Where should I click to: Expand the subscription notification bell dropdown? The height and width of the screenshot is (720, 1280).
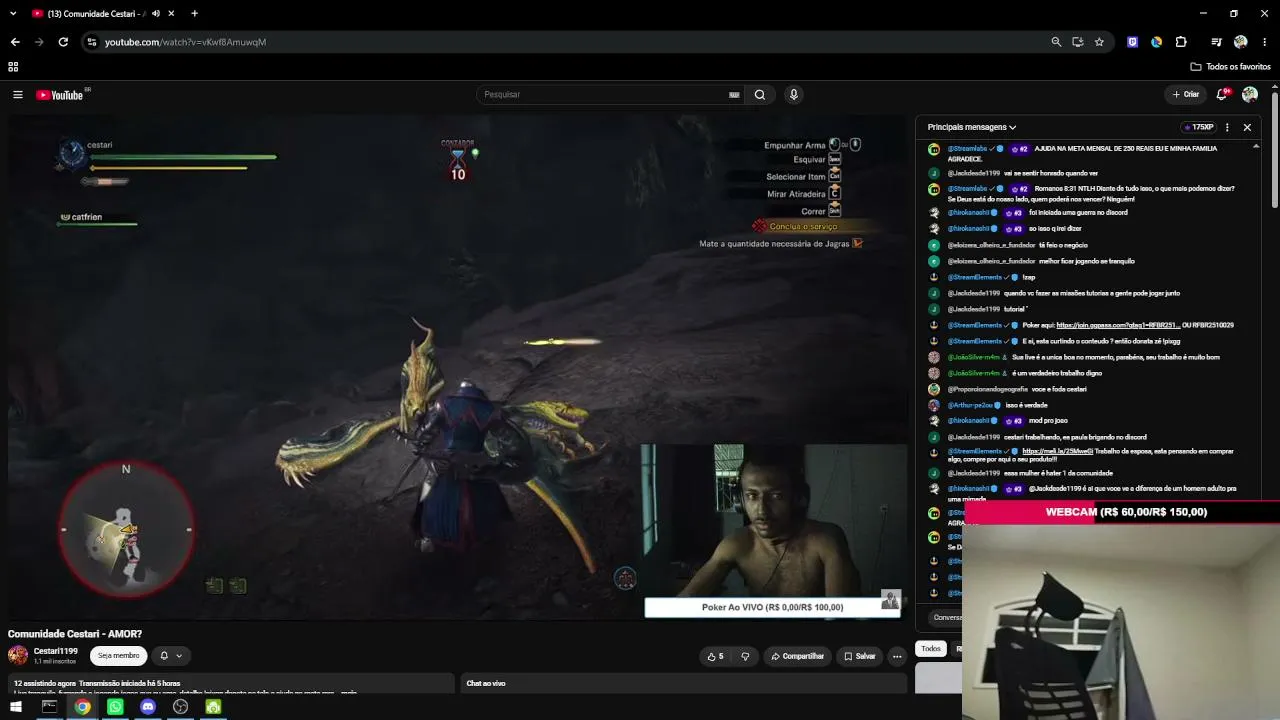pyautogui.click(x=171, y=656)
